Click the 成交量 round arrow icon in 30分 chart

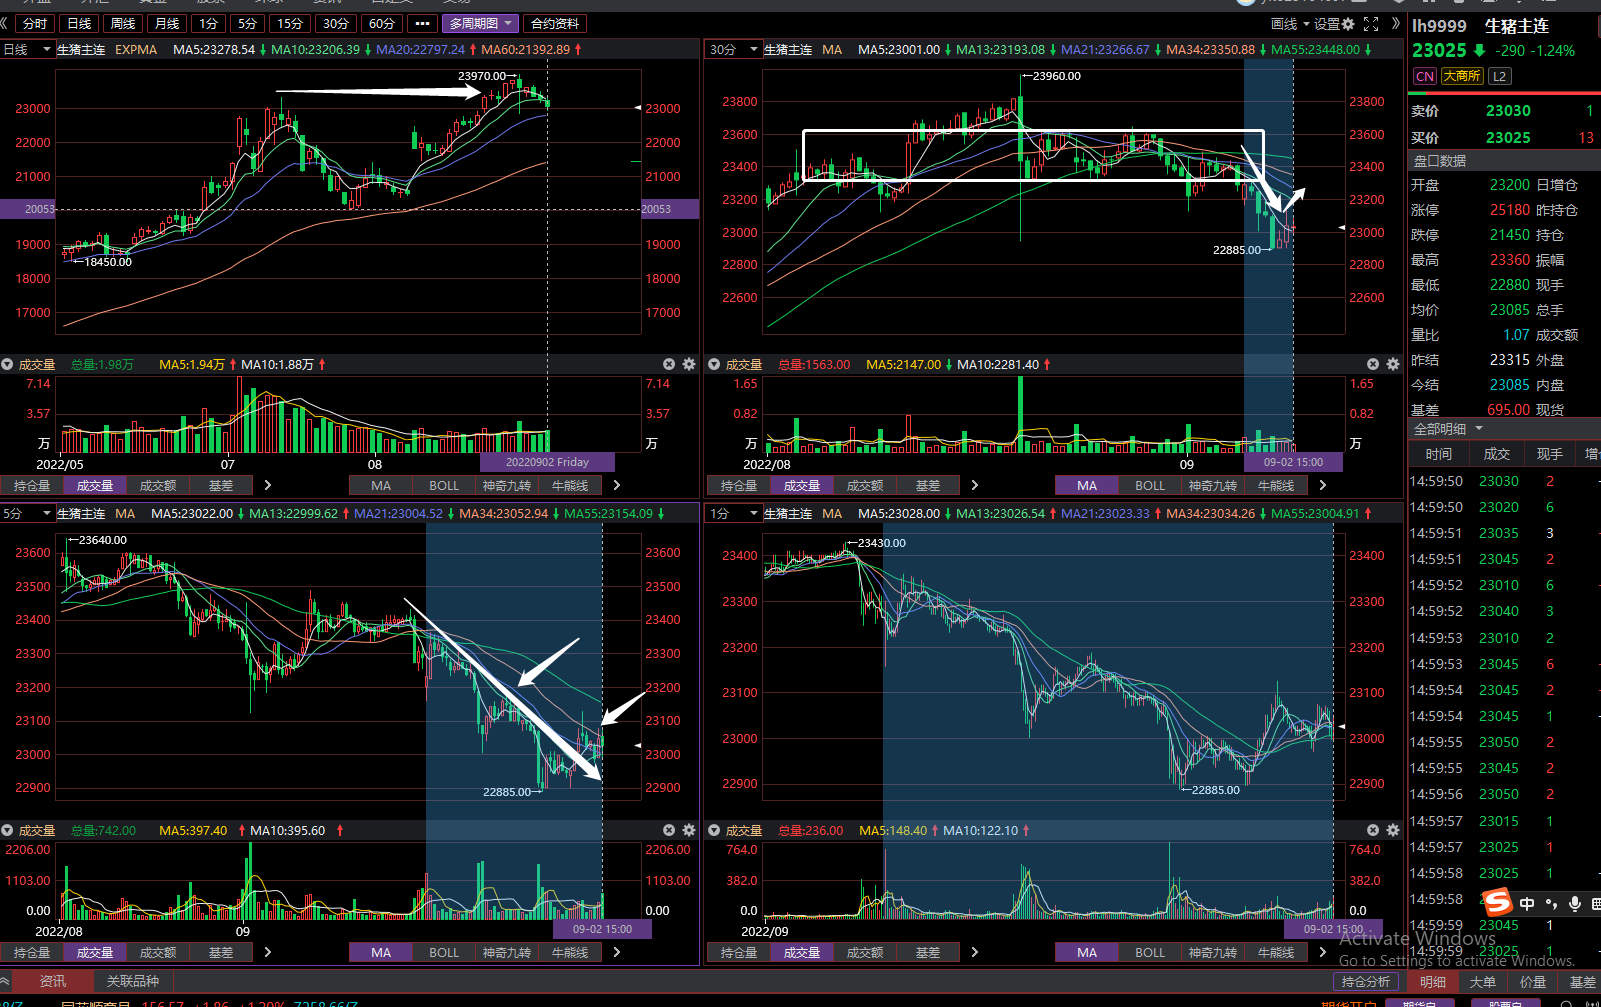click(x=714, y=364)
